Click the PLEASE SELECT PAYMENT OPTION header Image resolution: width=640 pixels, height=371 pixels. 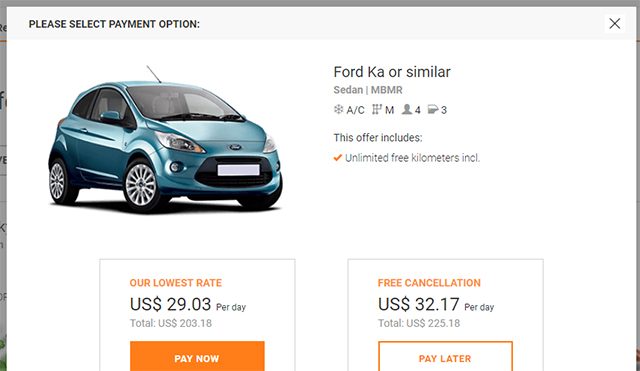[114, 24]
